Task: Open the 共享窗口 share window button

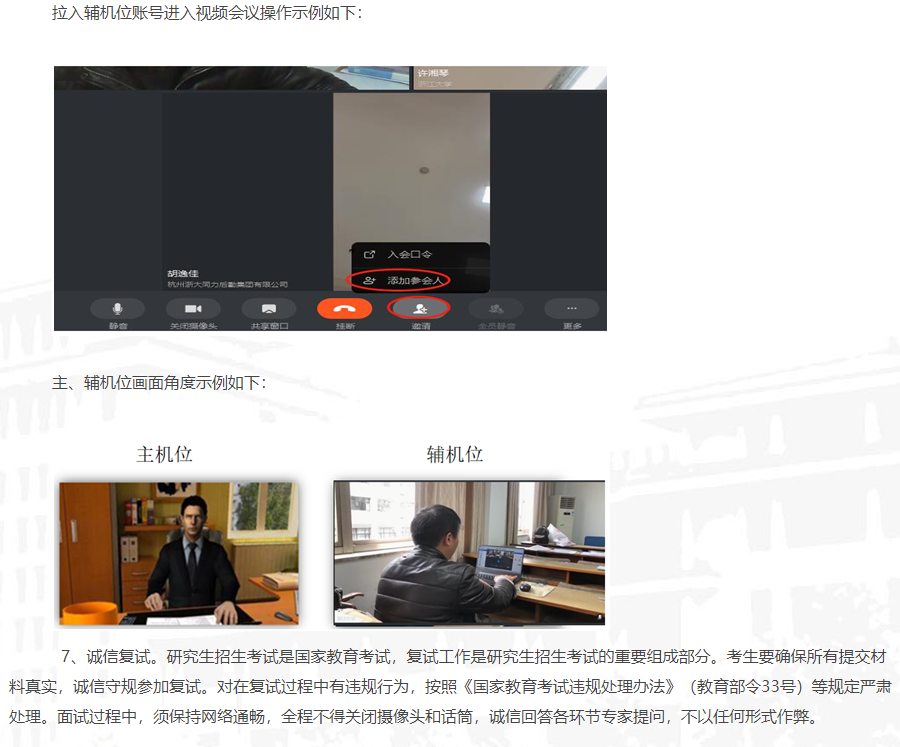Action: 268,309
